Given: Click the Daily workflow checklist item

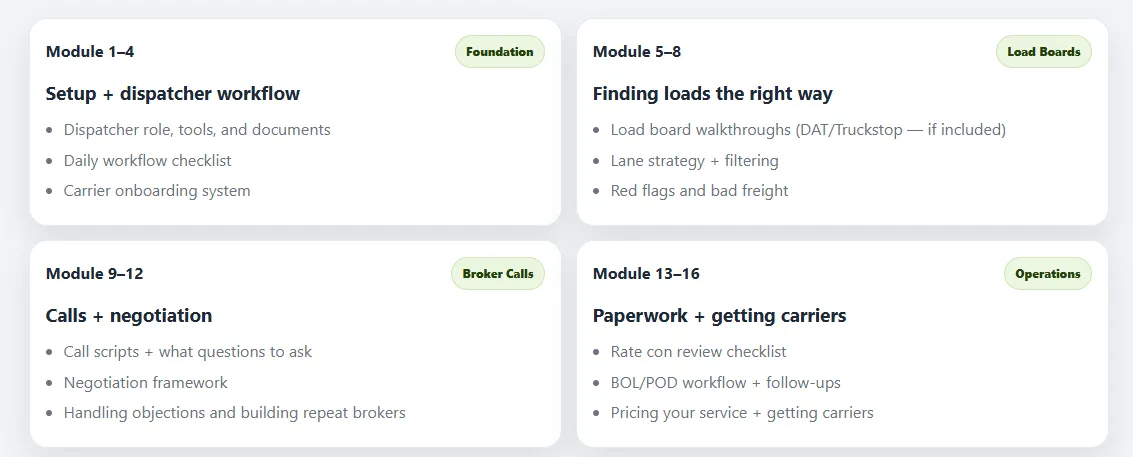Looking at the screenshot, I should coord(147,161).
